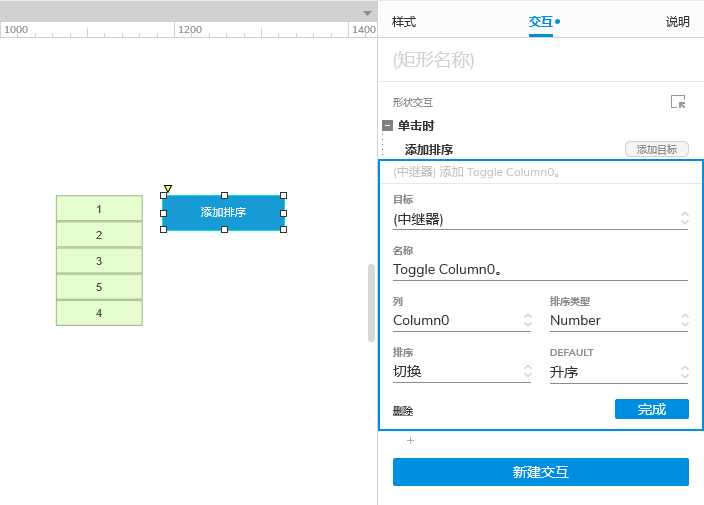The image size is (704, 505).
Task: Open the 列 Column0 dropdown
Action: point(461,320)
